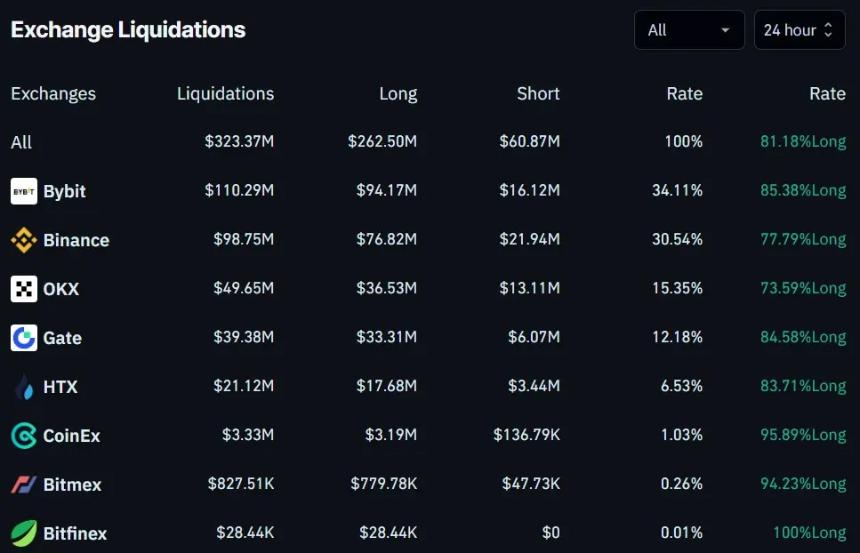
Task: Click the Bitfinex leaf logo icon
Action: (x=24, y=533)
